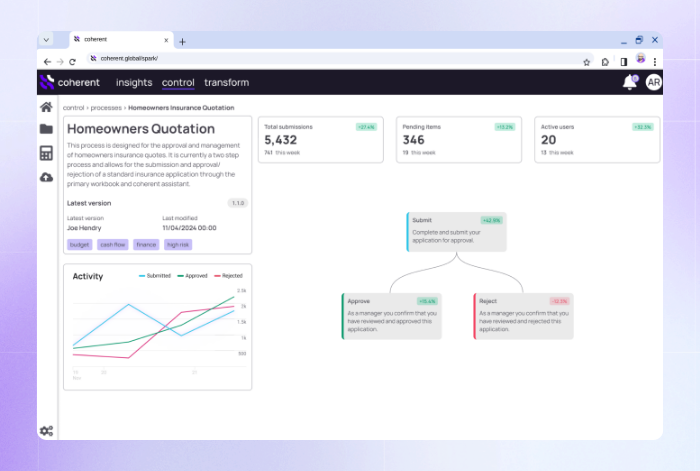Open the notifications bell

pos(630,83)
